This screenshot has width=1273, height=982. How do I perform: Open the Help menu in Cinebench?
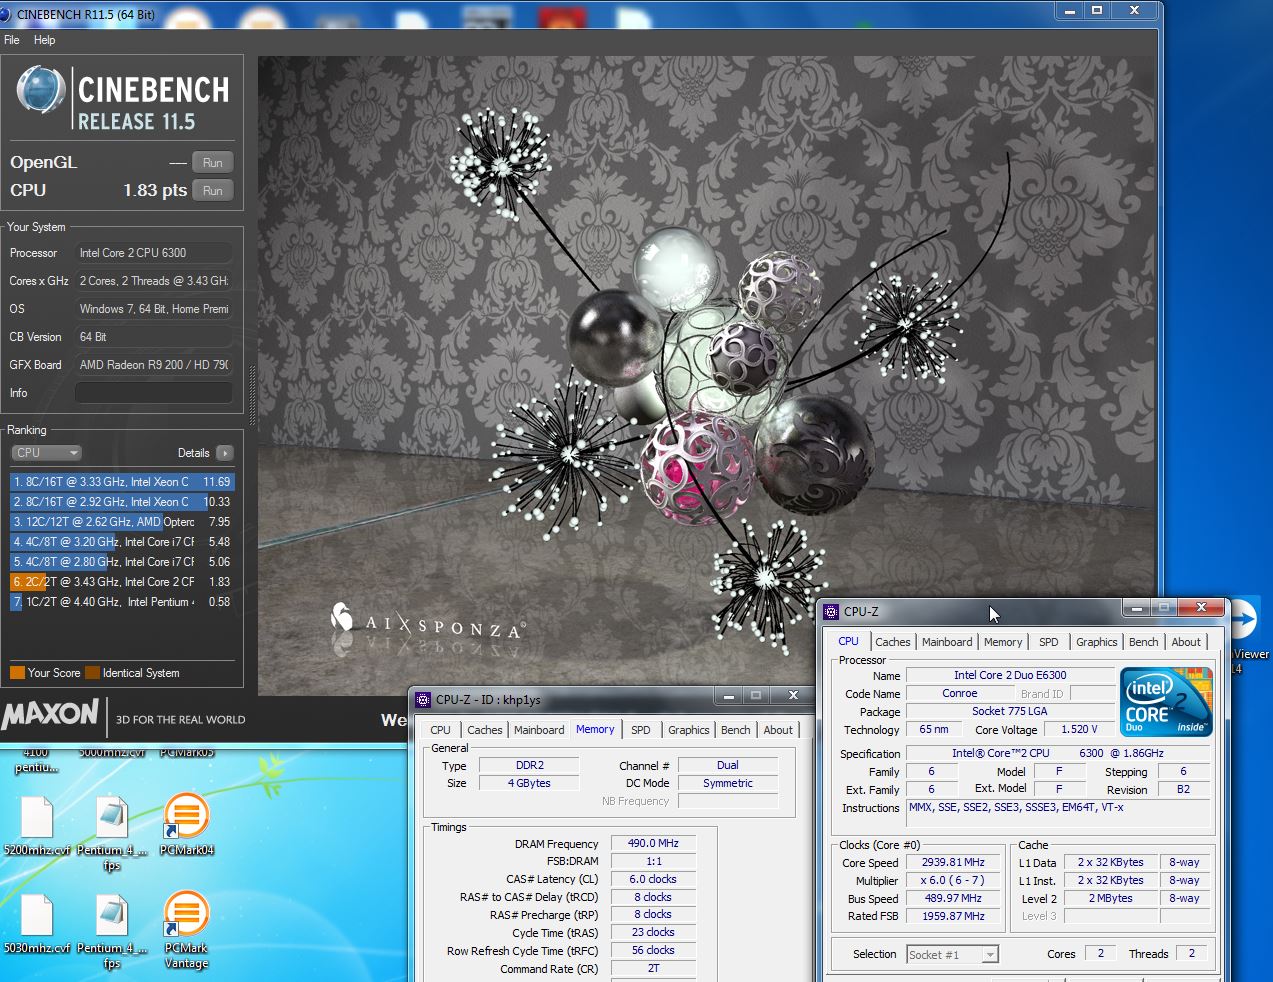[x=44, y=40]
